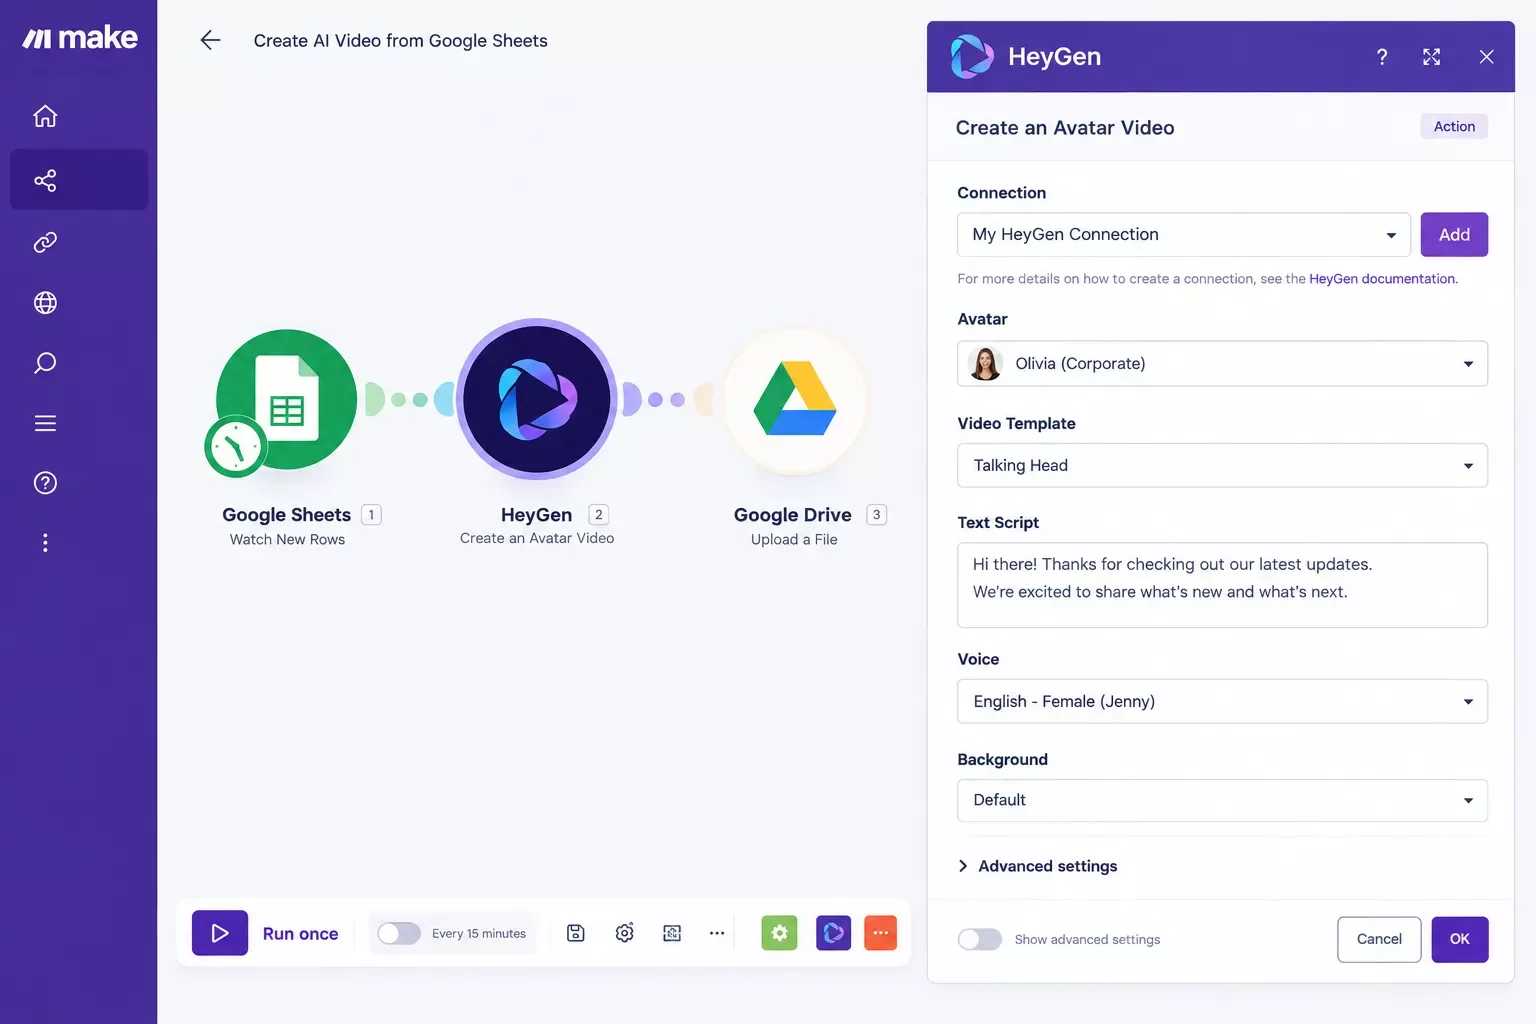1536x1024 pixels.
Task: Click the scenario title text
Action: pos(400,41)
